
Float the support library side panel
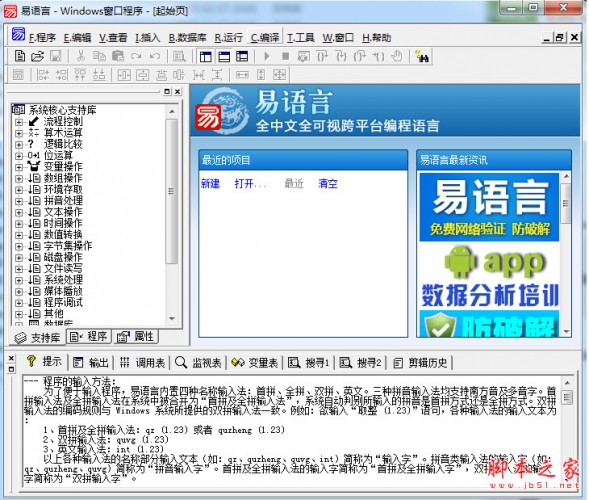tap(168, 91)
